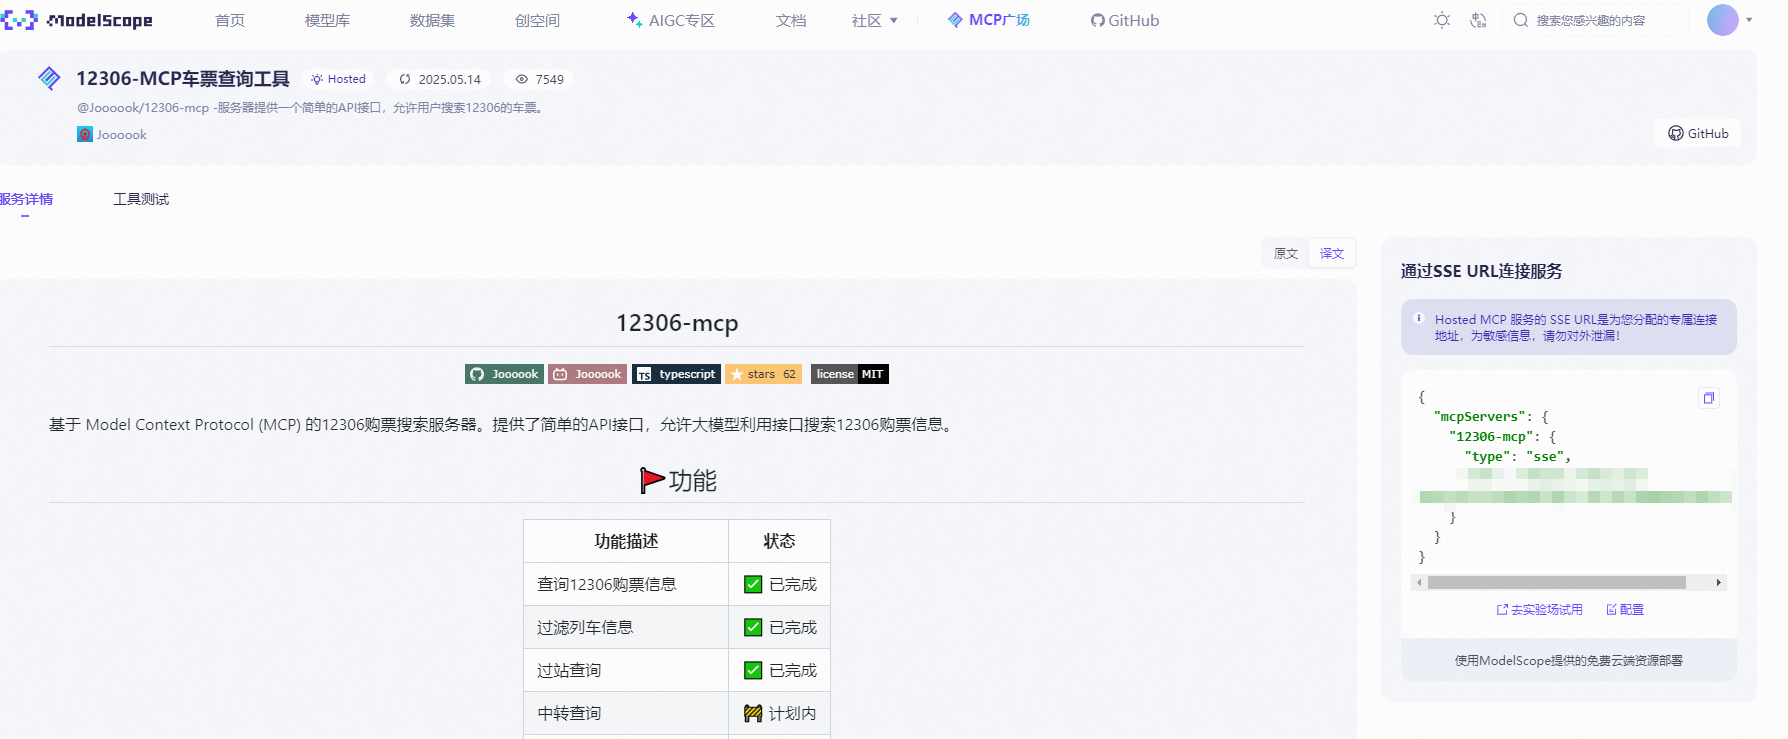
Task: Open the GitHub link in top navigation
Action: point(1125,20)
